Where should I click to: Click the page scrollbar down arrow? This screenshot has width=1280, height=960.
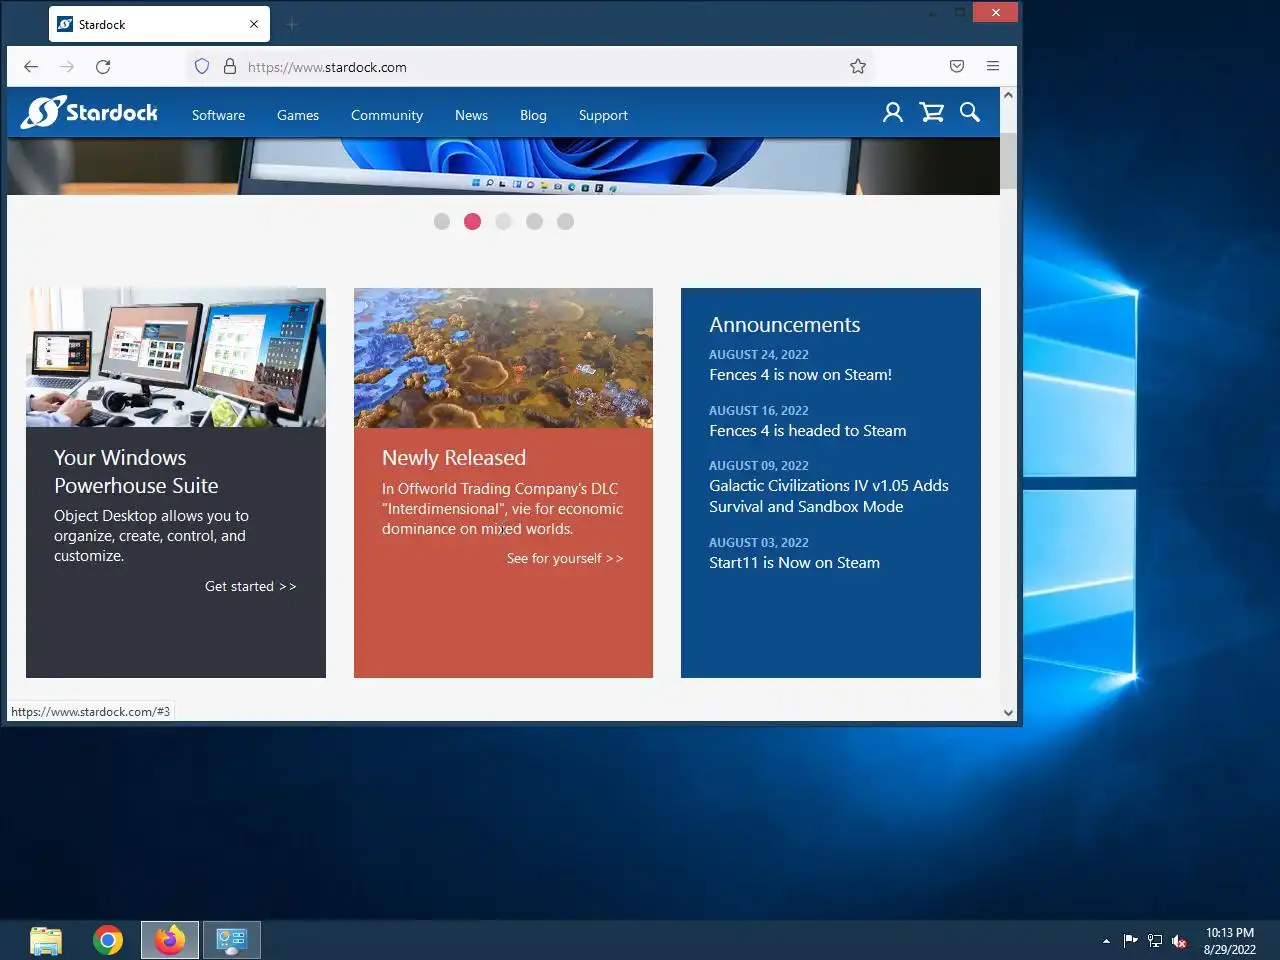coord(1008,713)
